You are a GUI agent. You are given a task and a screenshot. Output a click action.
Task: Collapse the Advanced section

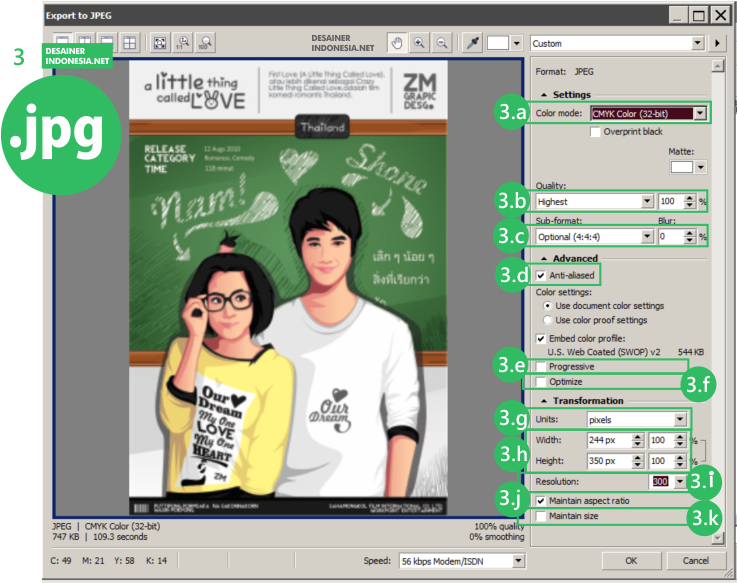click(544, 259)
